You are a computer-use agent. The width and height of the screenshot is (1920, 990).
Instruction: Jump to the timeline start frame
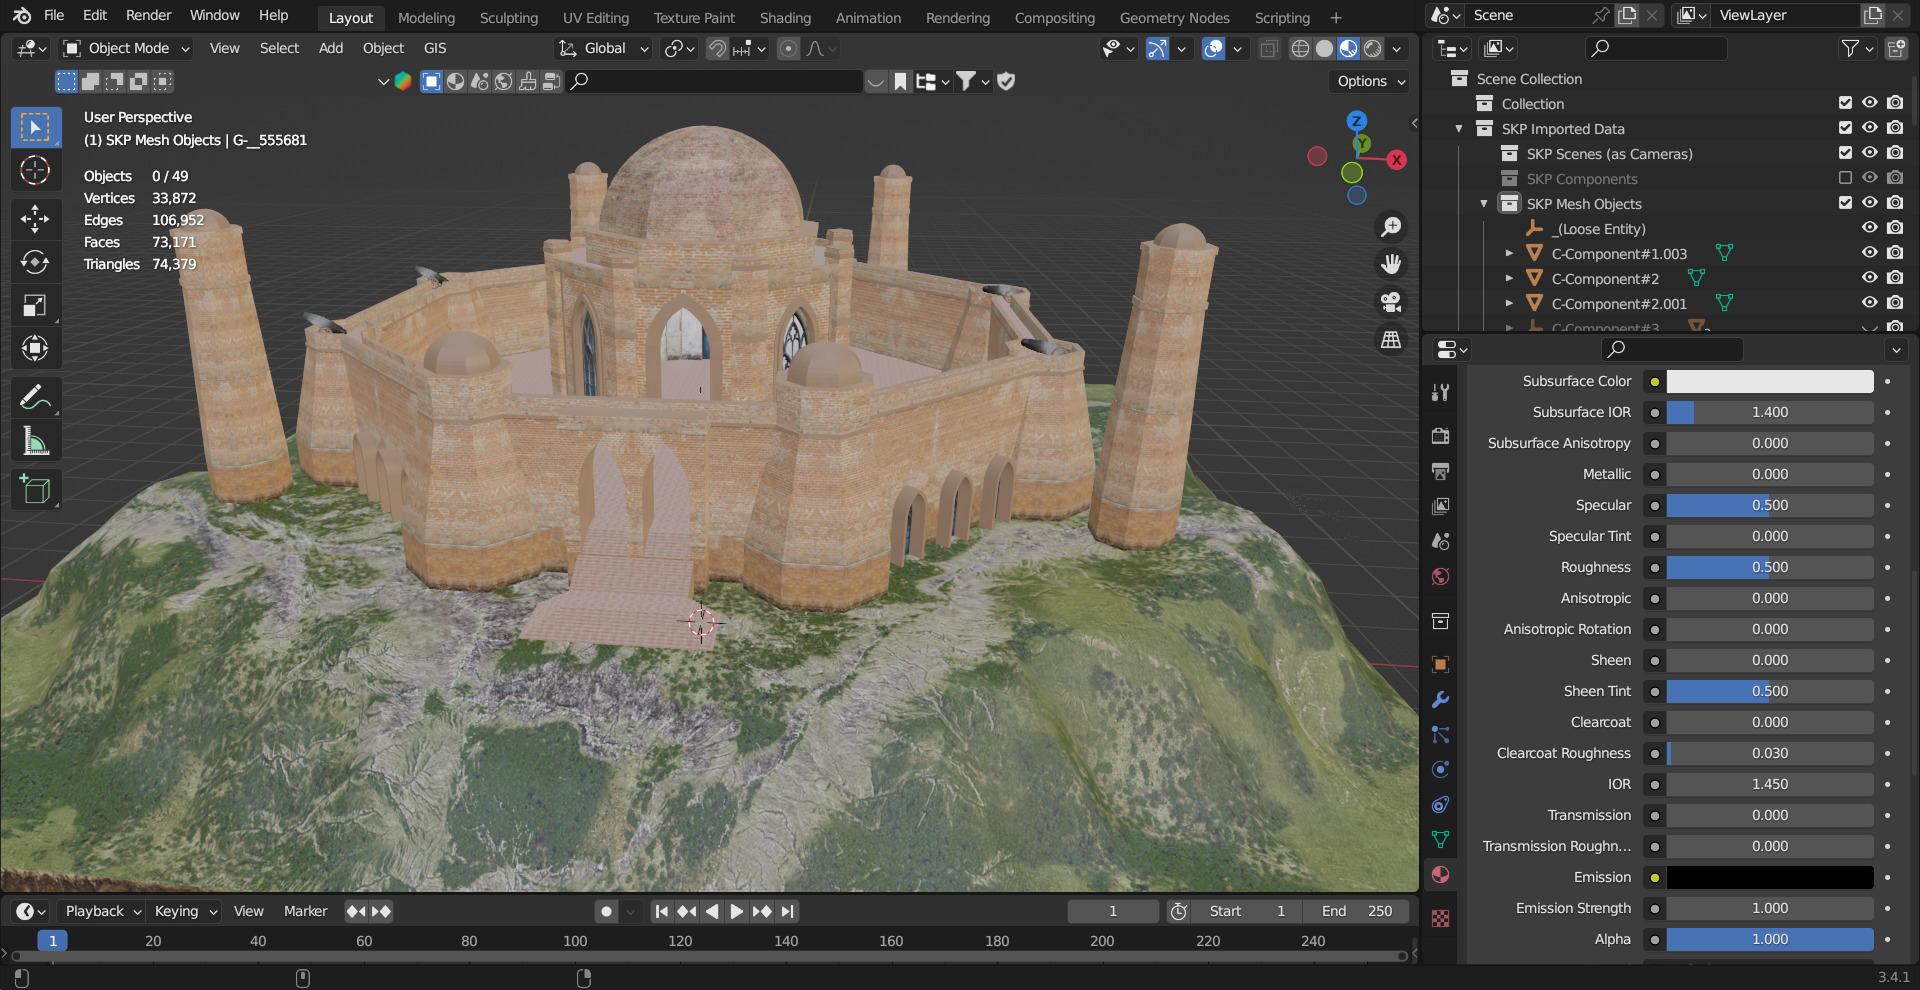click(661, 911)
